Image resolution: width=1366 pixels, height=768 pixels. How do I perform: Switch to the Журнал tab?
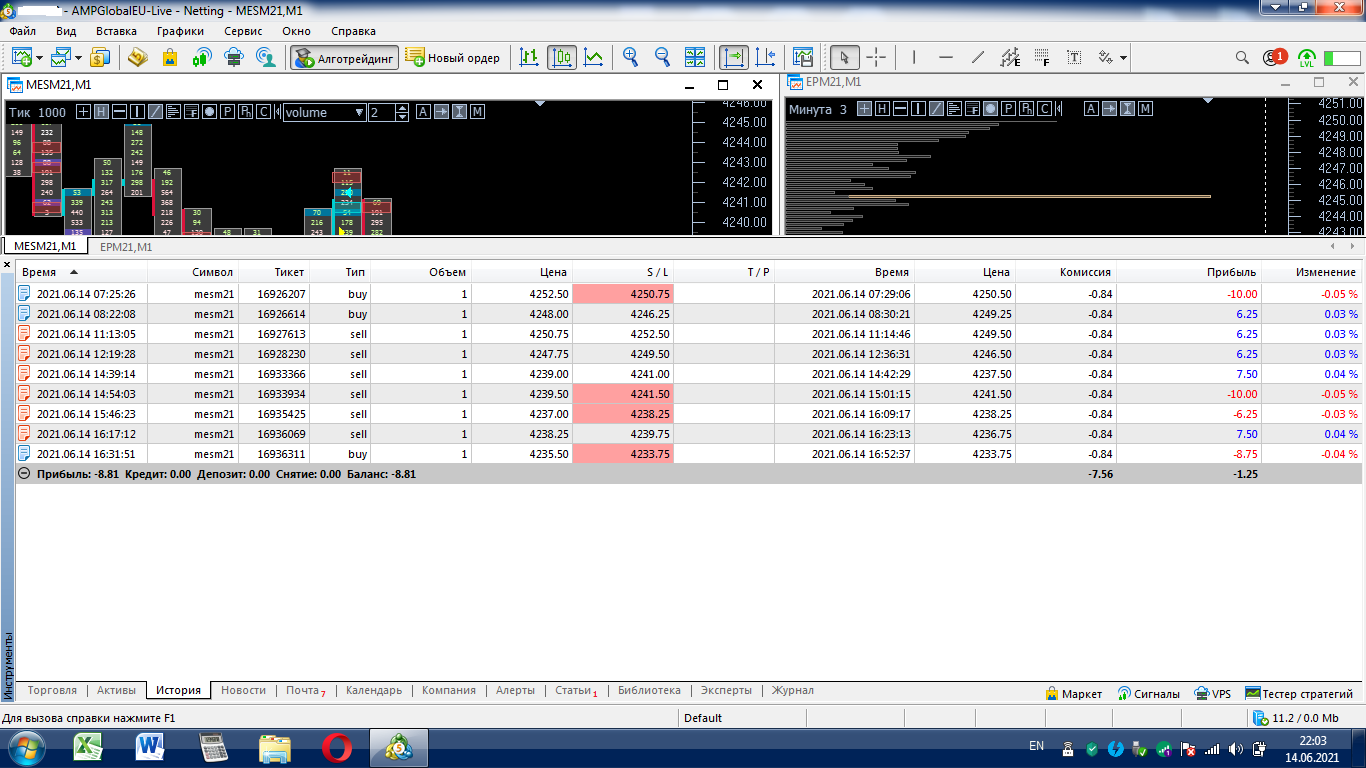pyautogui.click(x=792, y=691)
